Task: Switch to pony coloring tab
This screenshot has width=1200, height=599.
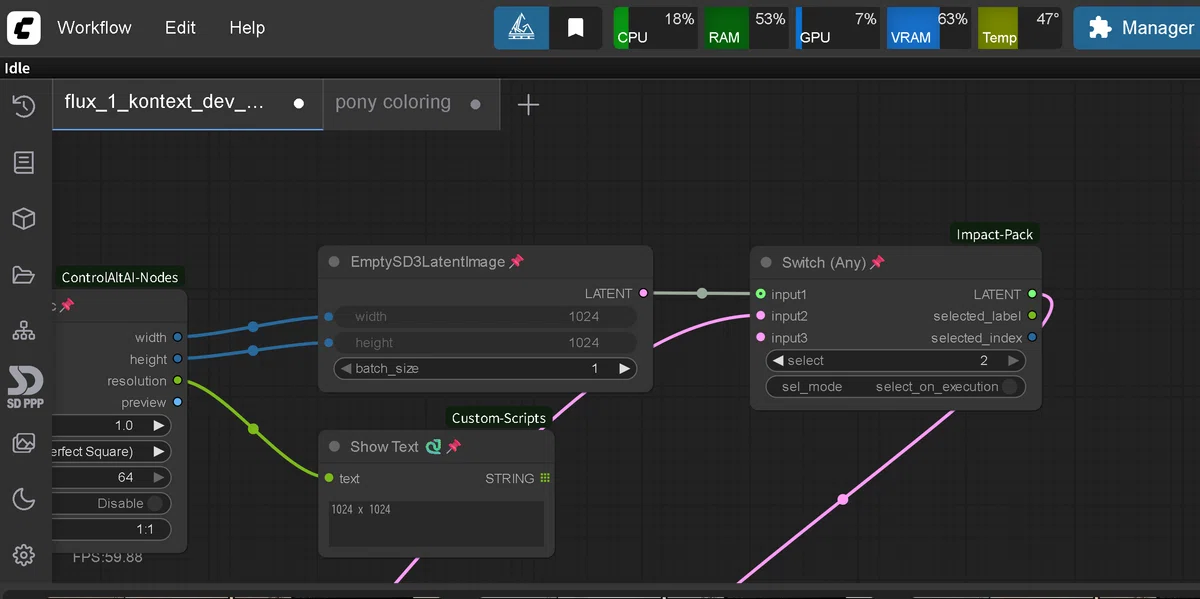Action: pos(411,103)
